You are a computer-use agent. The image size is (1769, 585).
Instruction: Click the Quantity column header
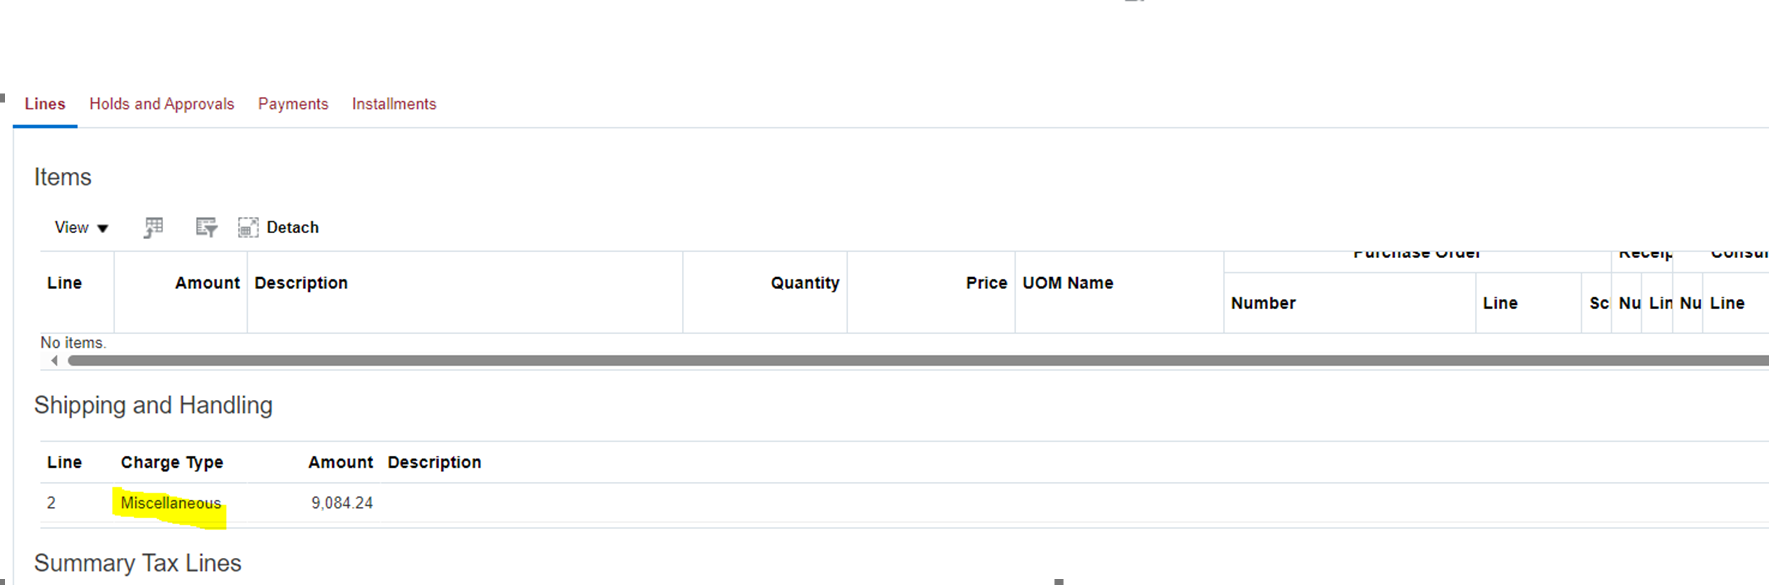(x=805, y=283)
